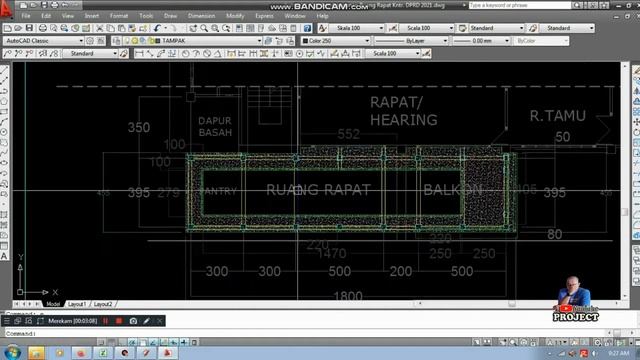Click the Linear dimension icon
The image size is (640, 360).
139,53
